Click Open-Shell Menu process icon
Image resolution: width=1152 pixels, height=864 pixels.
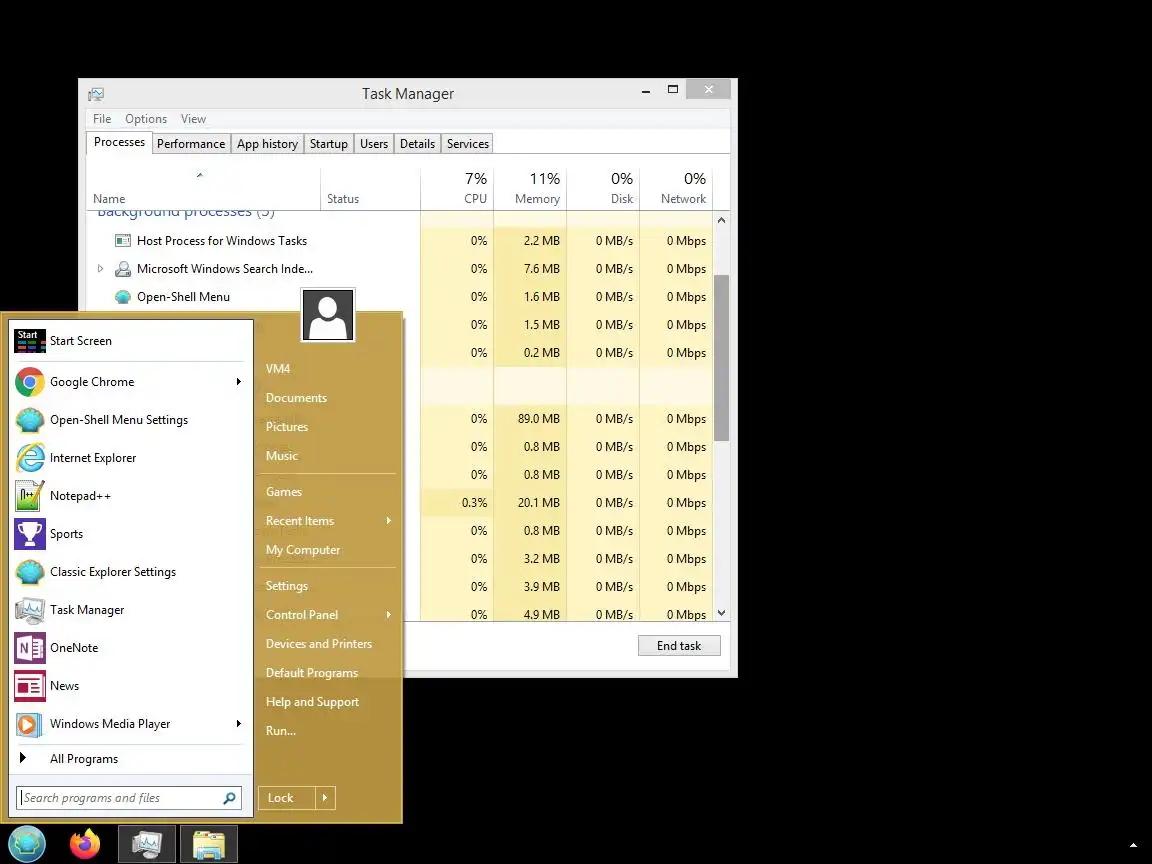(x=123, y=297)
